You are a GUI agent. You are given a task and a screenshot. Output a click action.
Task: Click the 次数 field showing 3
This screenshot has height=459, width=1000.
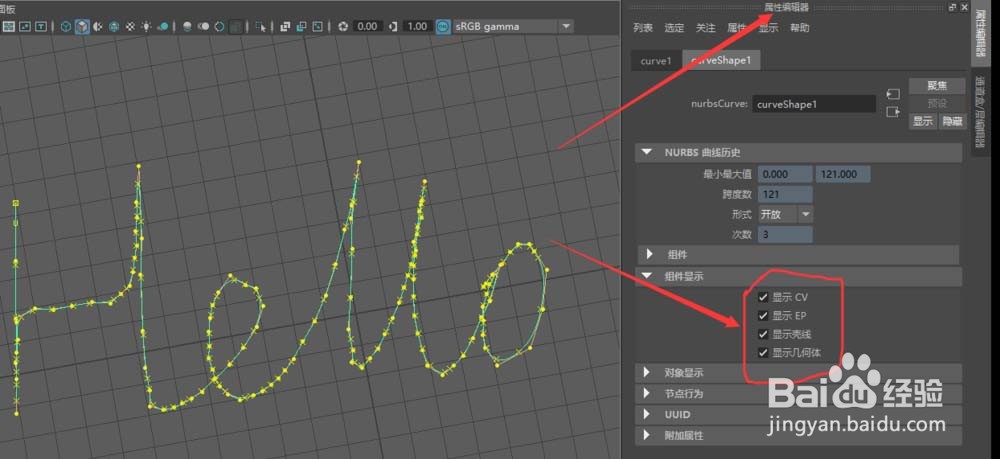pos(785,235)
